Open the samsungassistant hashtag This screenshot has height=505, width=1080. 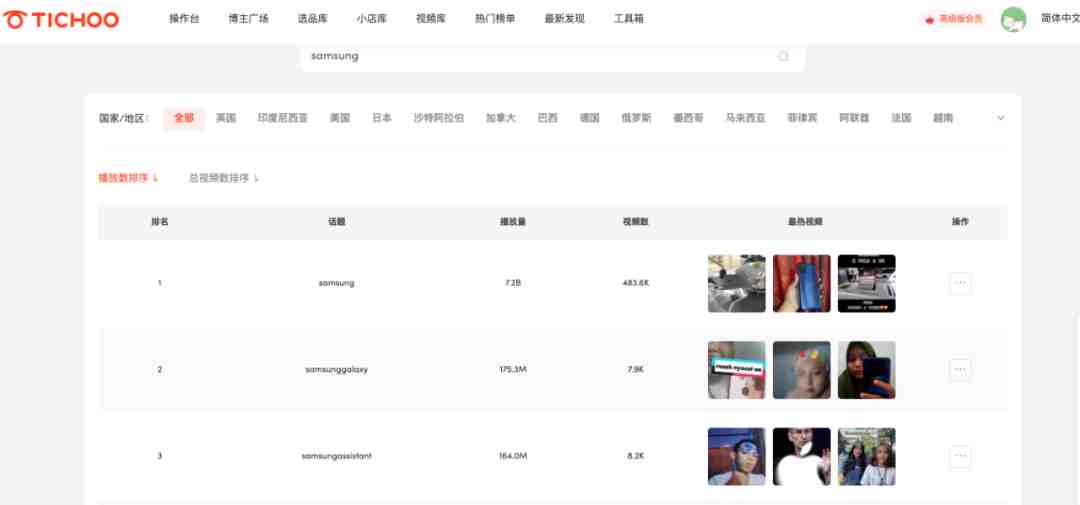tap(336, 455)
